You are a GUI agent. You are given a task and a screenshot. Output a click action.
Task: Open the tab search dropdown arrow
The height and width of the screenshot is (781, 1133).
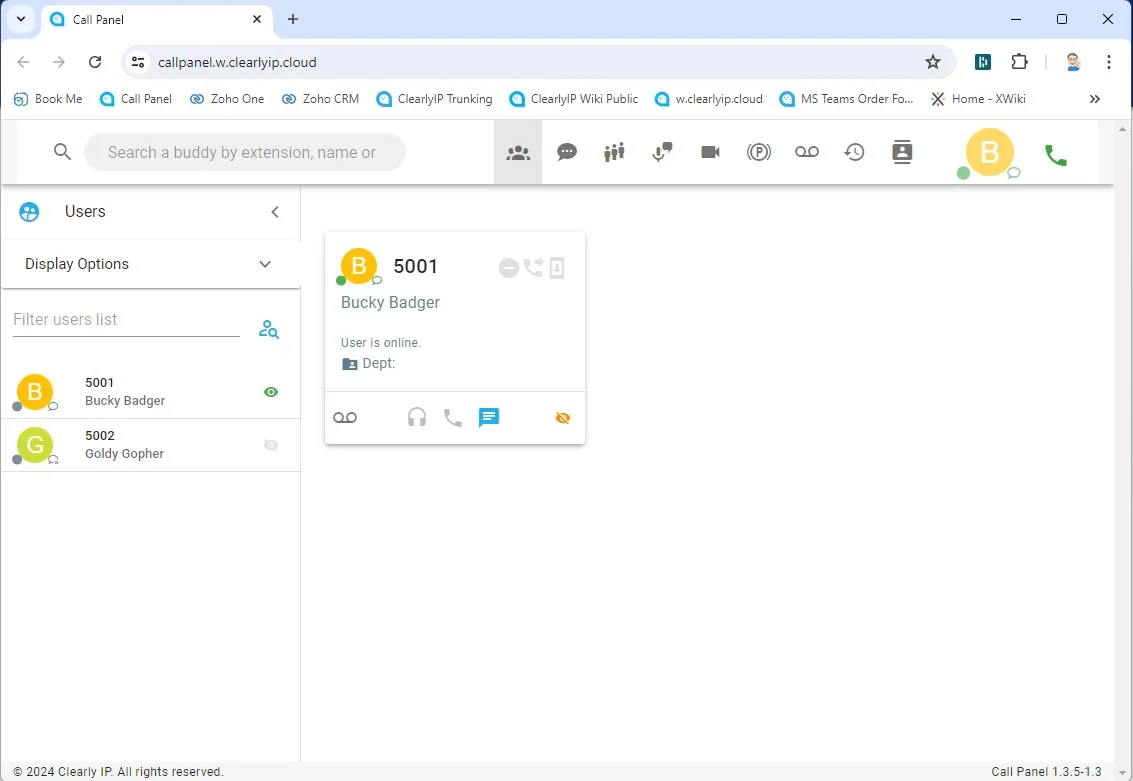click(x=21, y=20)
